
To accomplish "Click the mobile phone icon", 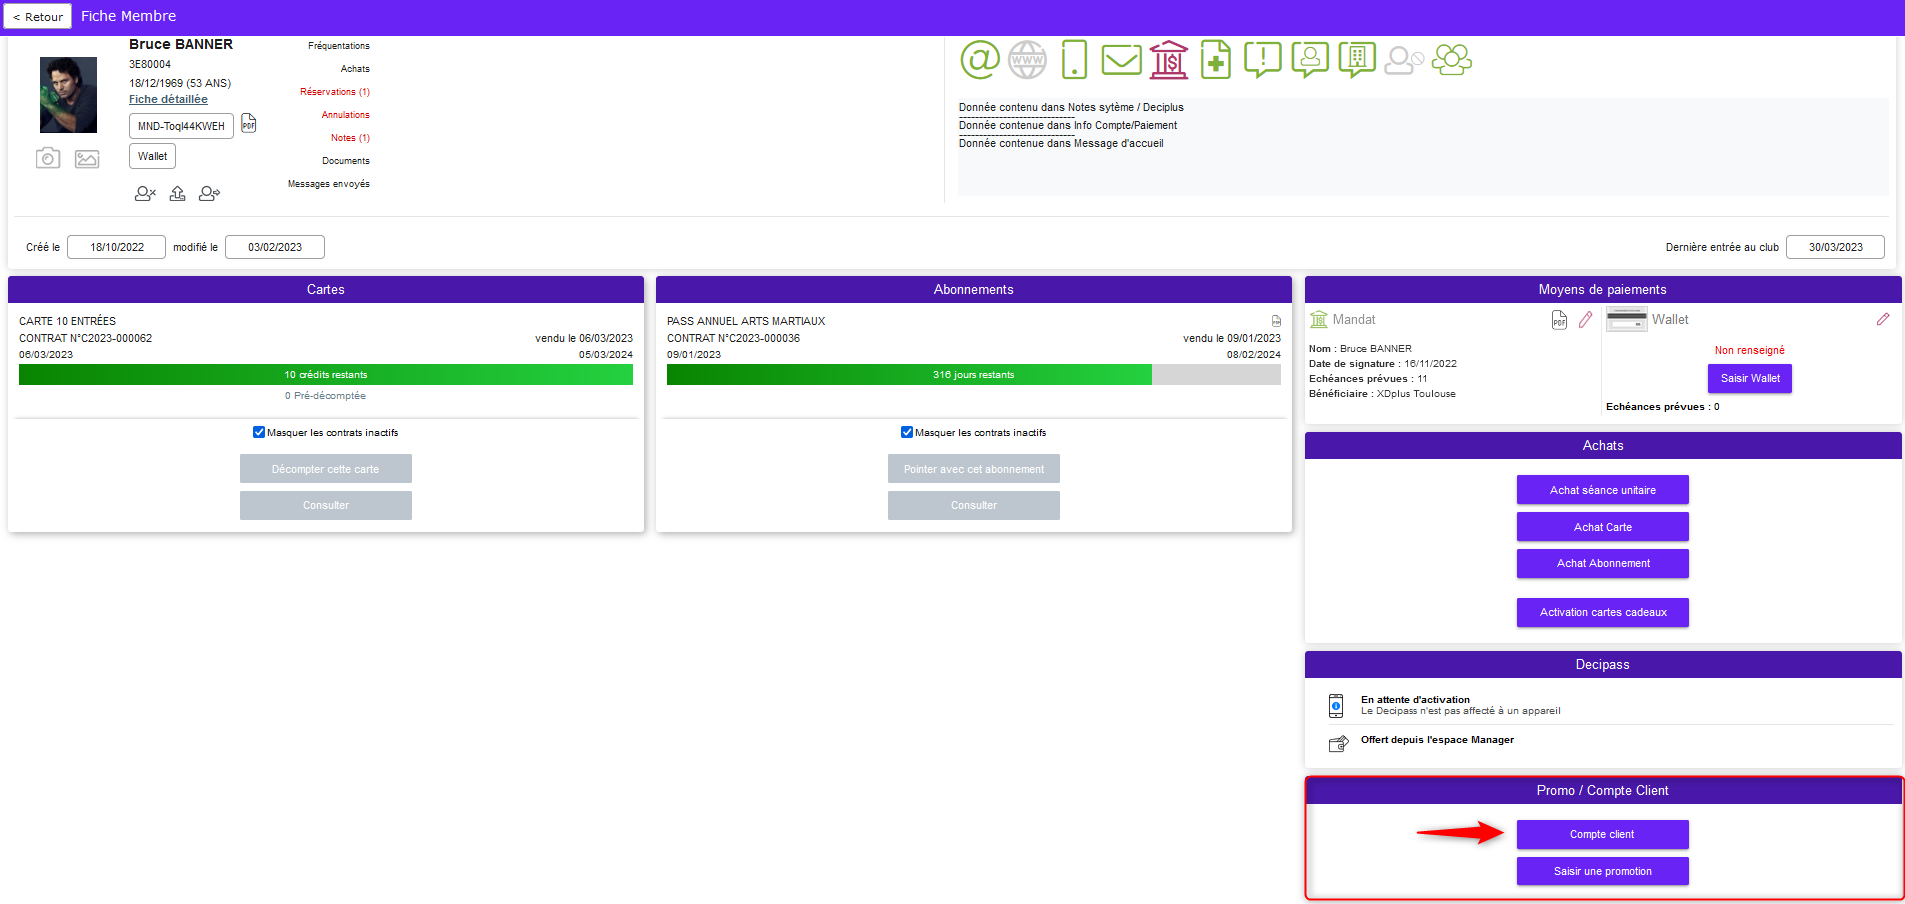I will pyautogui.click(x=1074, y=60).
